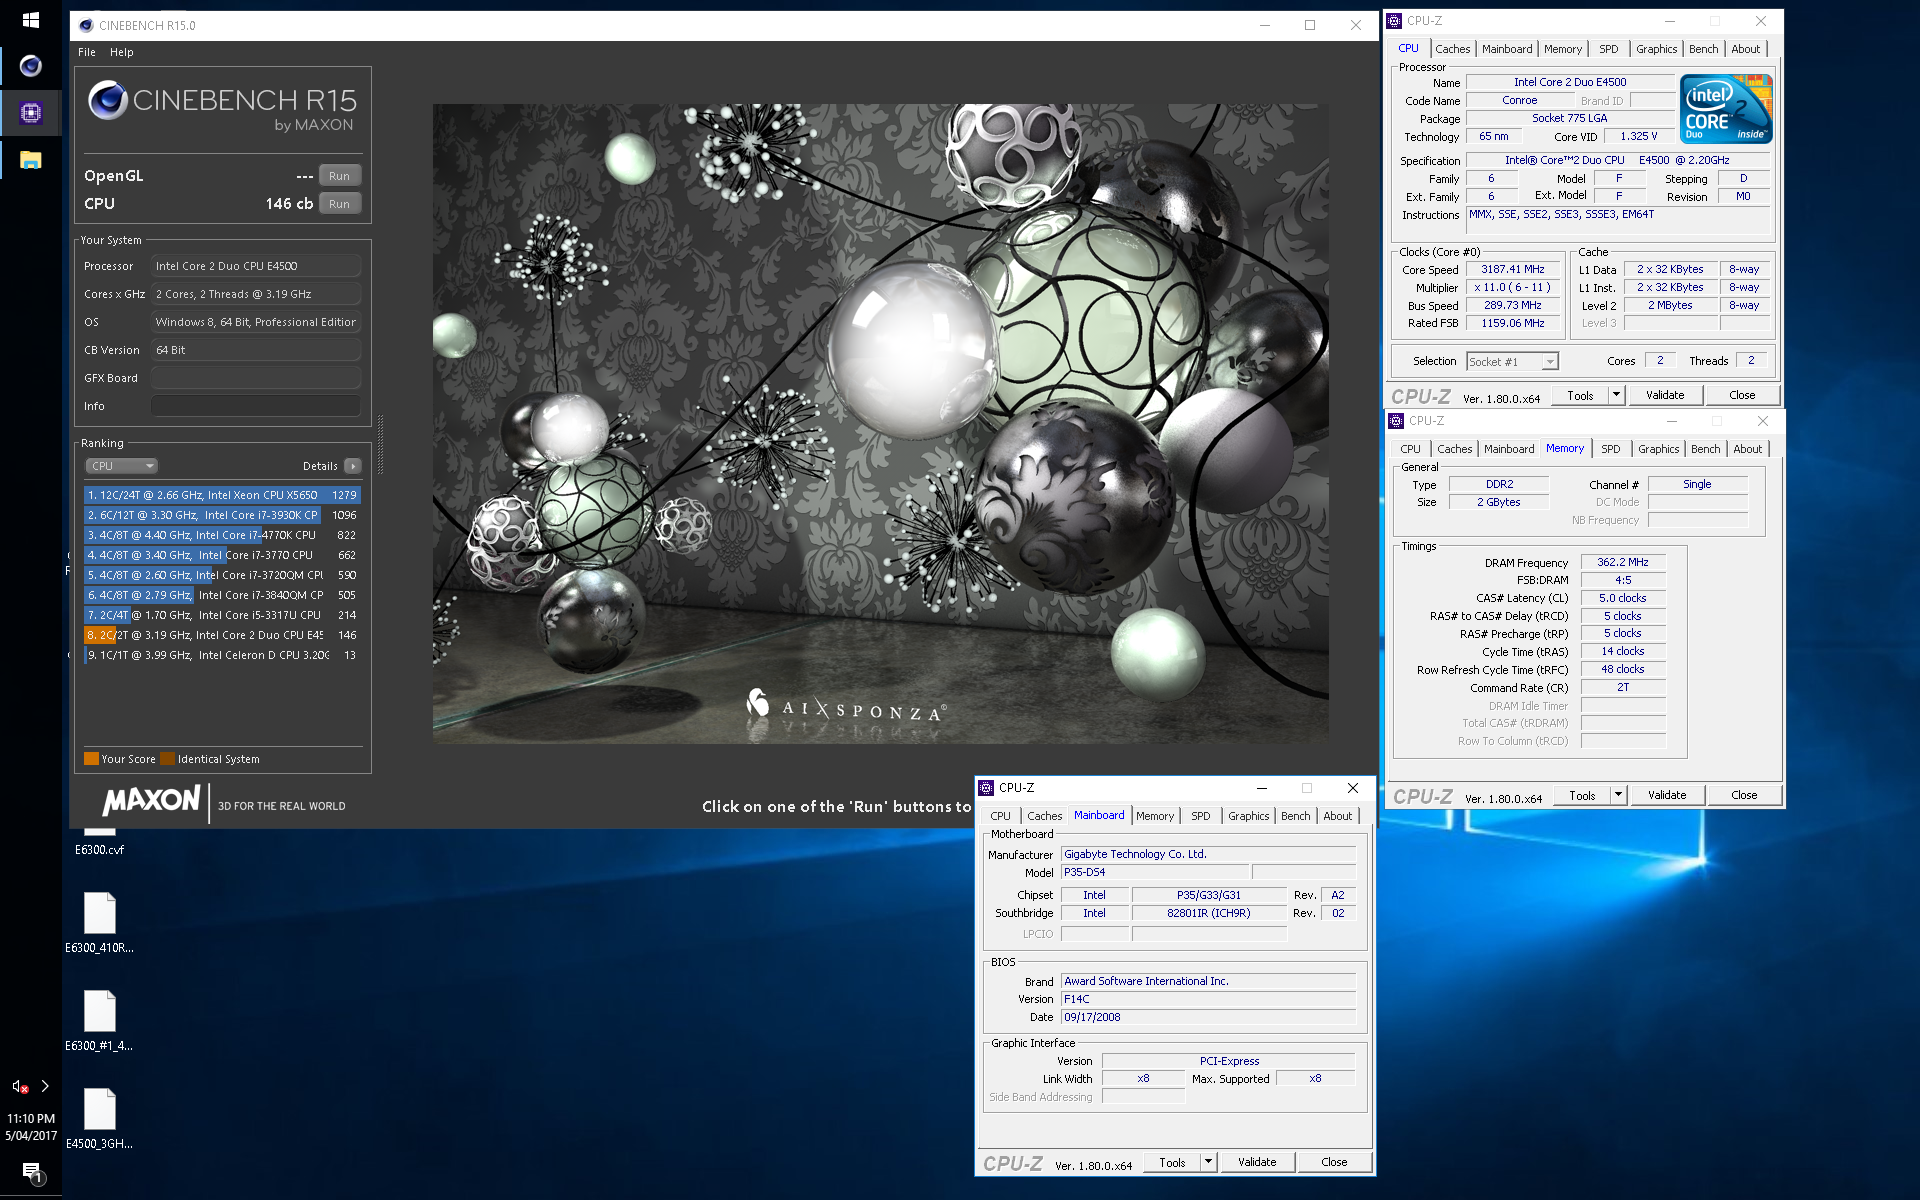The image size is (1920, 1200).
Task: Click the rendered Cinebench scene image
Action: (x=880, y=423)
